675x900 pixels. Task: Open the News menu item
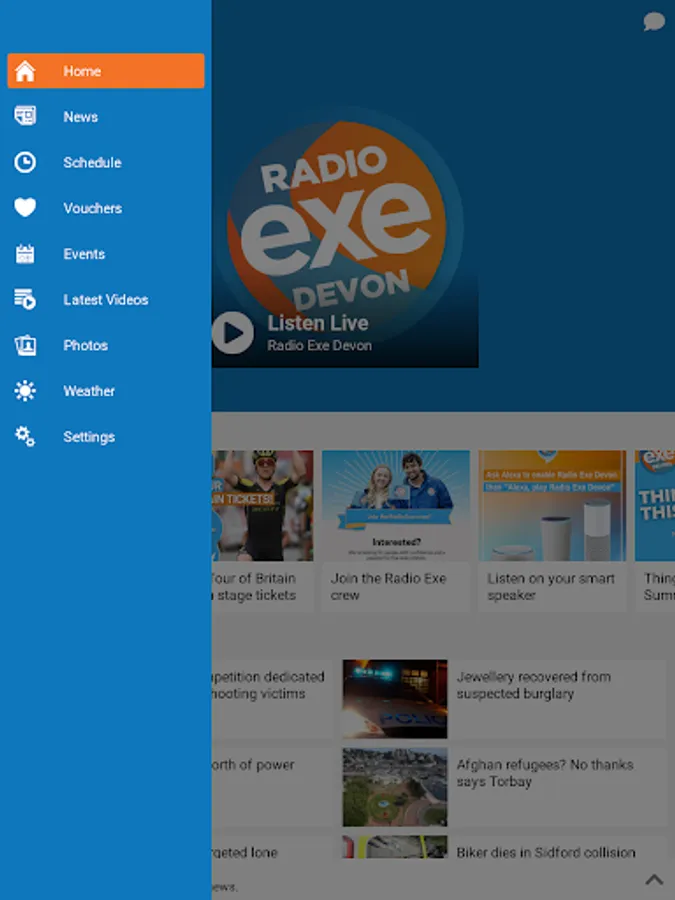pyautogui.click(x=106, y=117)
